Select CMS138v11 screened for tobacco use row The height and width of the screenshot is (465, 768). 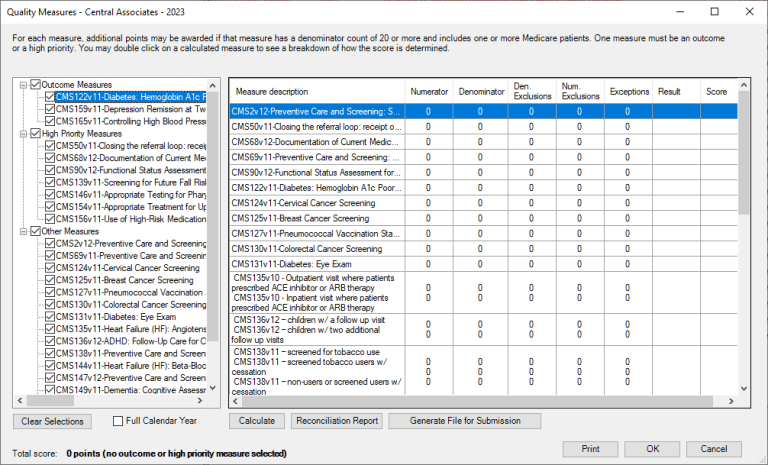483,371
